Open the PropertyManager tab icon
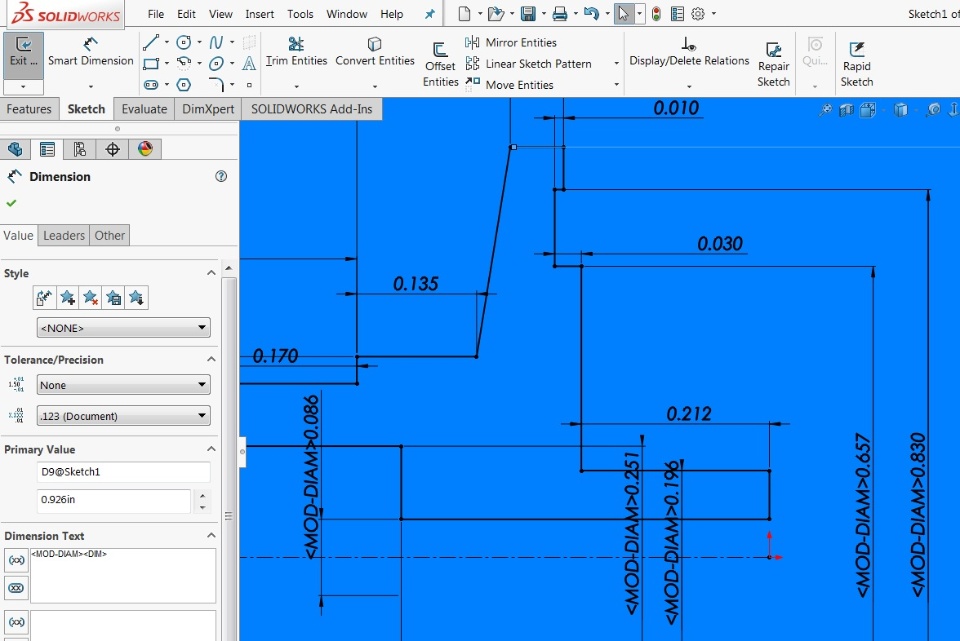The width and height of the screenshot is (960, 641). pyautogui.click(x=47, y=149)
